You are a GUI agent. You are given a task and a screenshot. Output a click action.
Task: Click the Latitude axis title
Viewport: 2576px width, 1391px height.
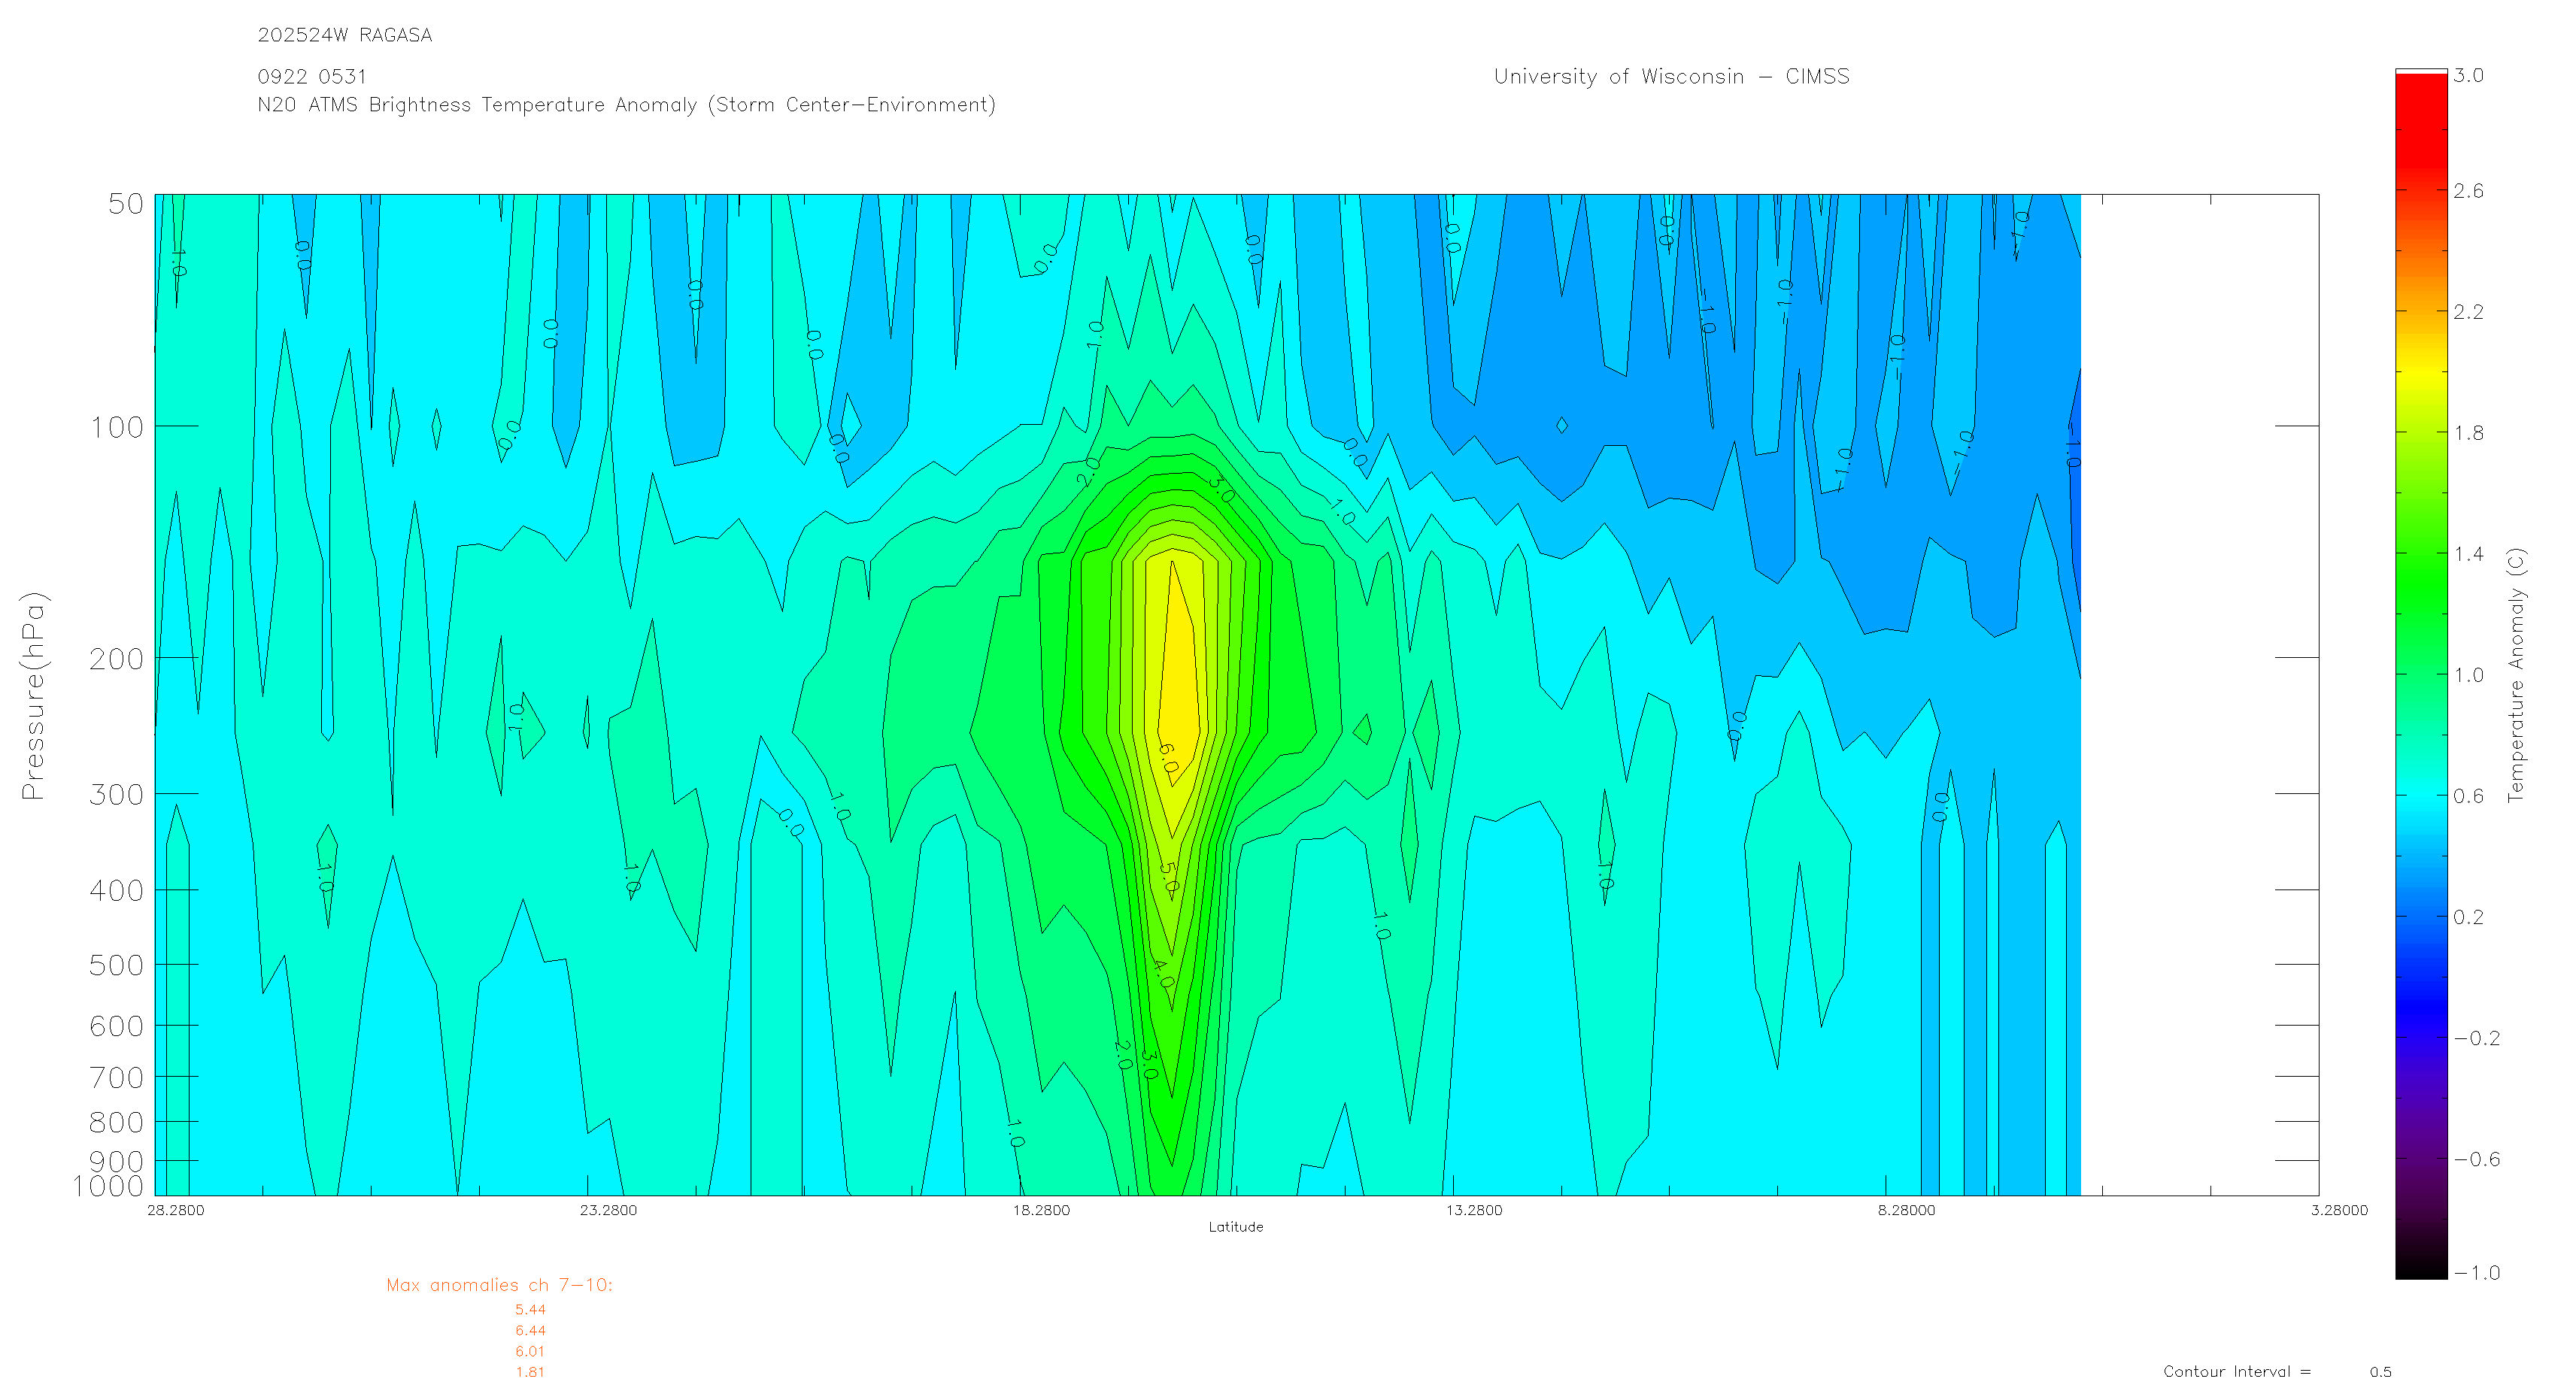click(1235, 1227)
